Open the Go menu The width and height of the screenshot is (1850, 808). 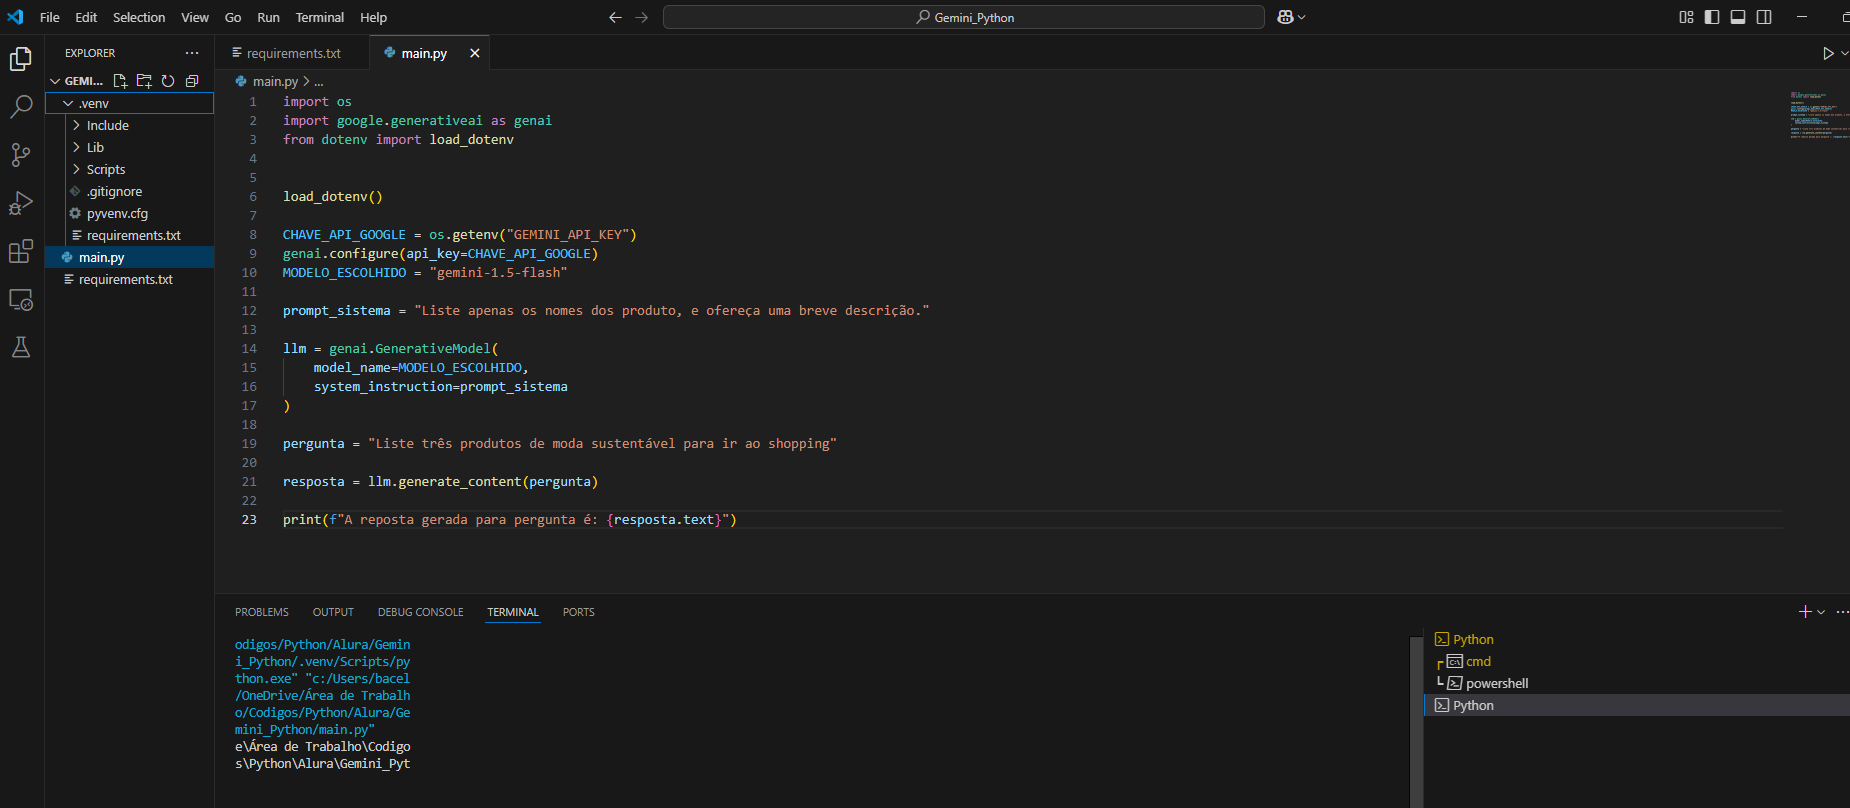pos(233,17)
